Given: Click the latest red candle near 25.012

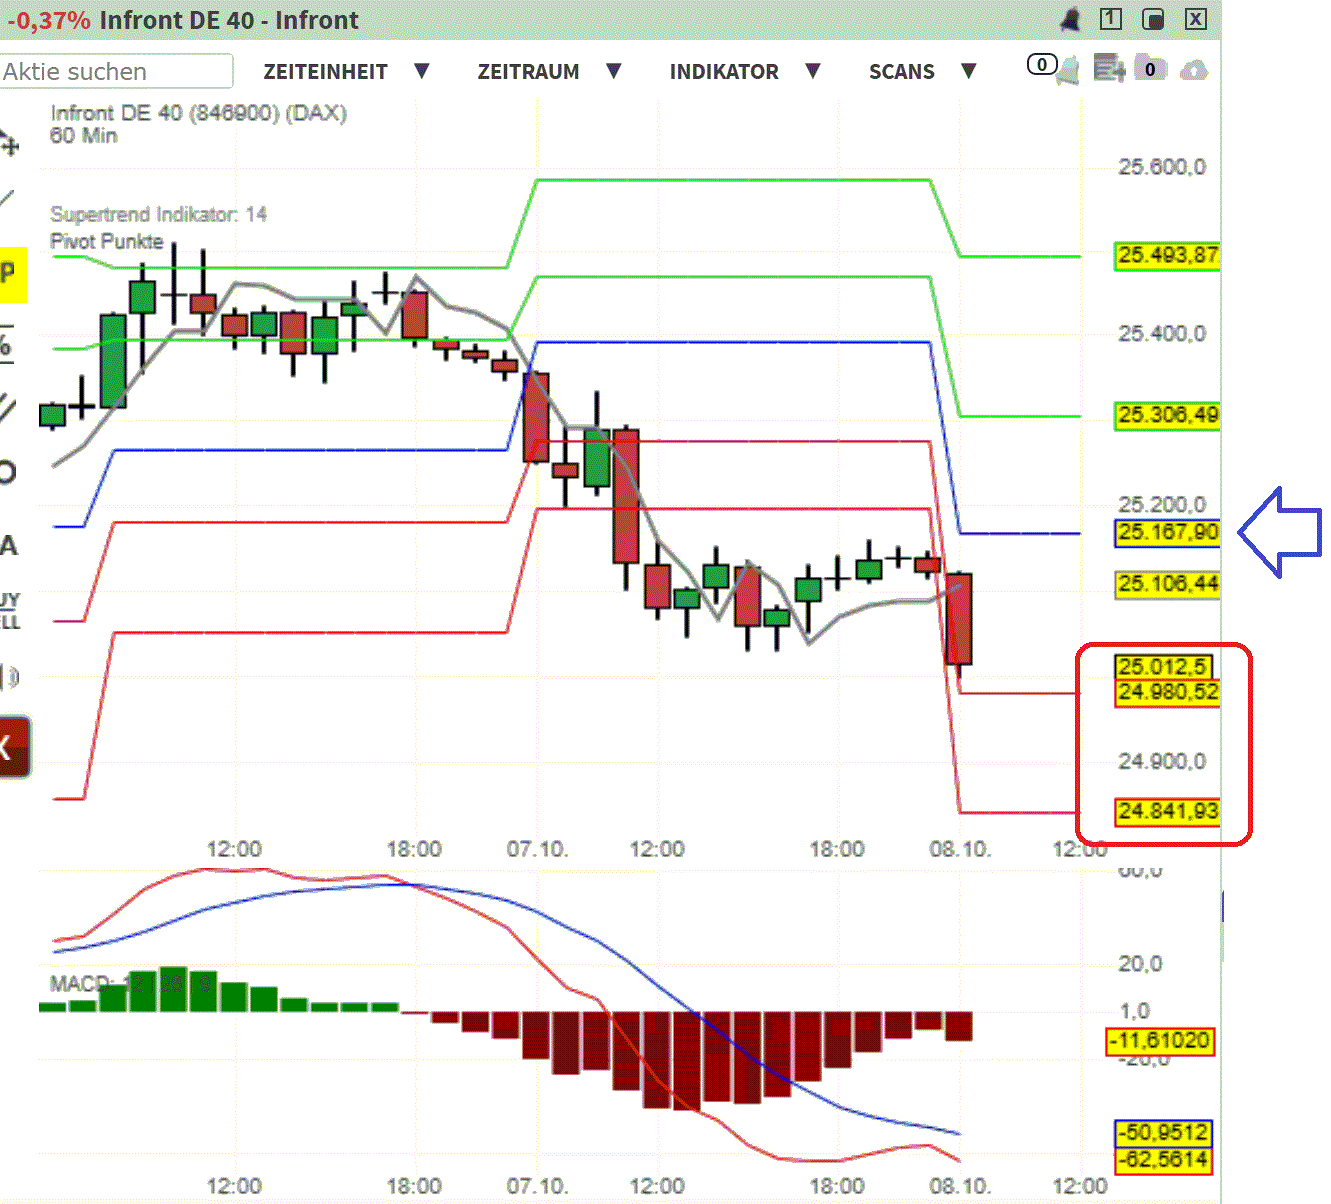Looking at the screenshot, I should point(959,619).
